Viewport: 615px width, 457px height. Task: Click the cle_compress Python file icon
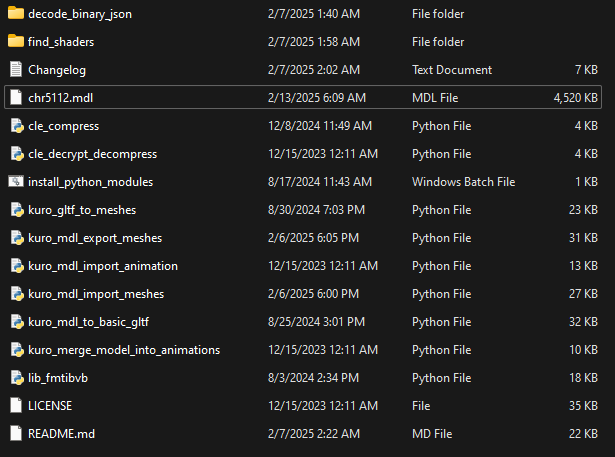[x=17, y=126]
